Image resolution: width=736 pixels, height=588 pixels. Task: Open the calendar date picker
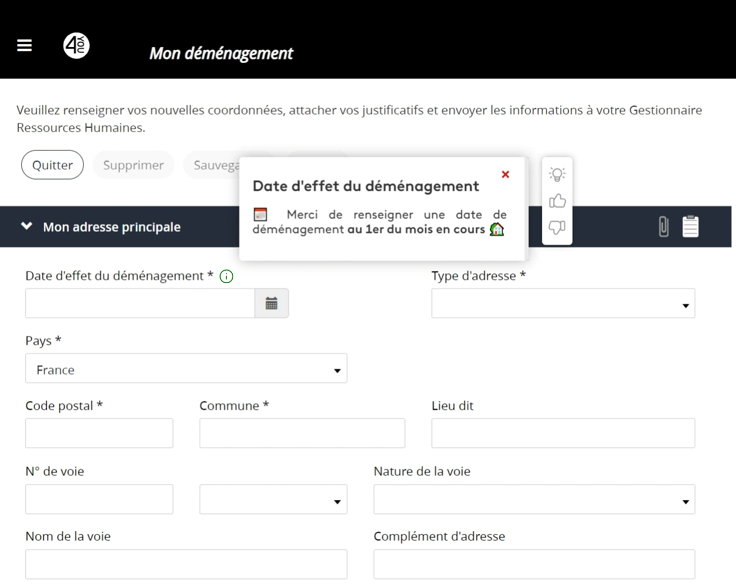pos(271,303)
